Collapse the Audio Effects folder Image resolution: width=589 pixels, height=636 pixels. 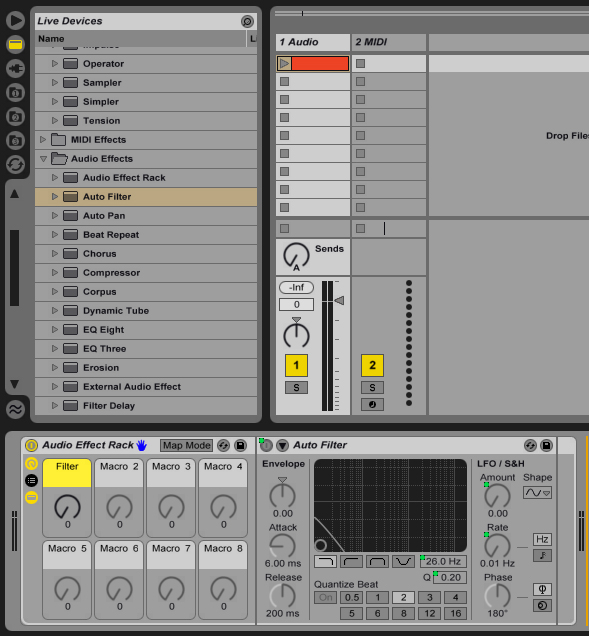click(43, 159)
